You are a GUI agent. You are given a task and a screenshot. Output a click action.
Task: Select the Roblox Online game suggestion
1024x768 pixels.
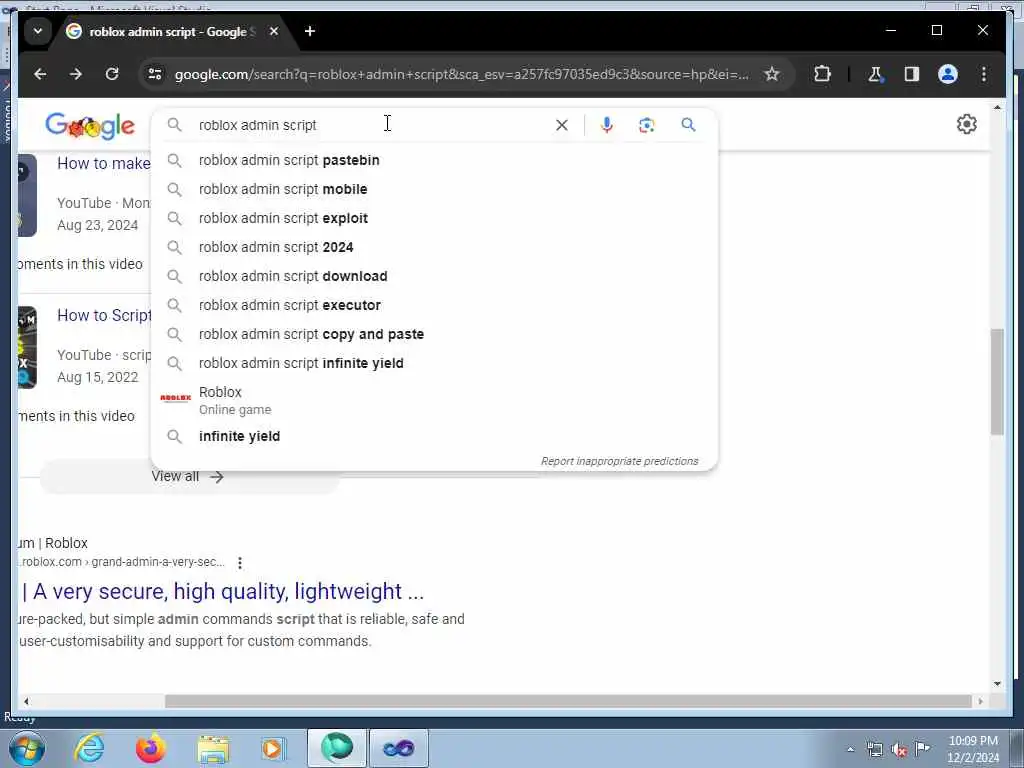434,400
